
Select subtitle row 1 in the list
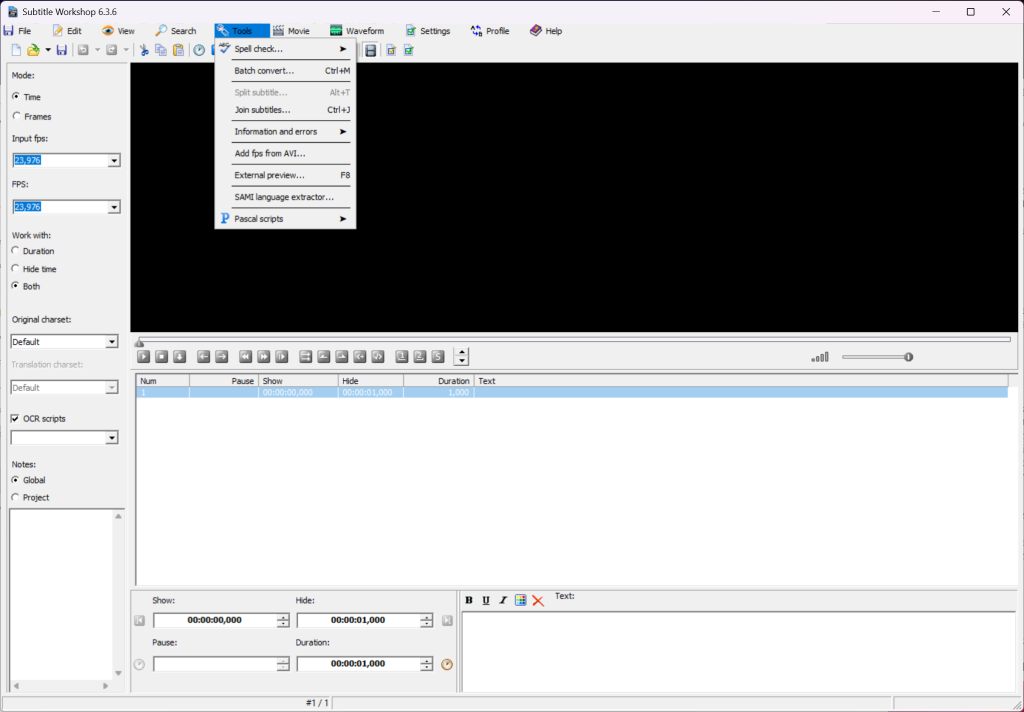pos(572,393)
